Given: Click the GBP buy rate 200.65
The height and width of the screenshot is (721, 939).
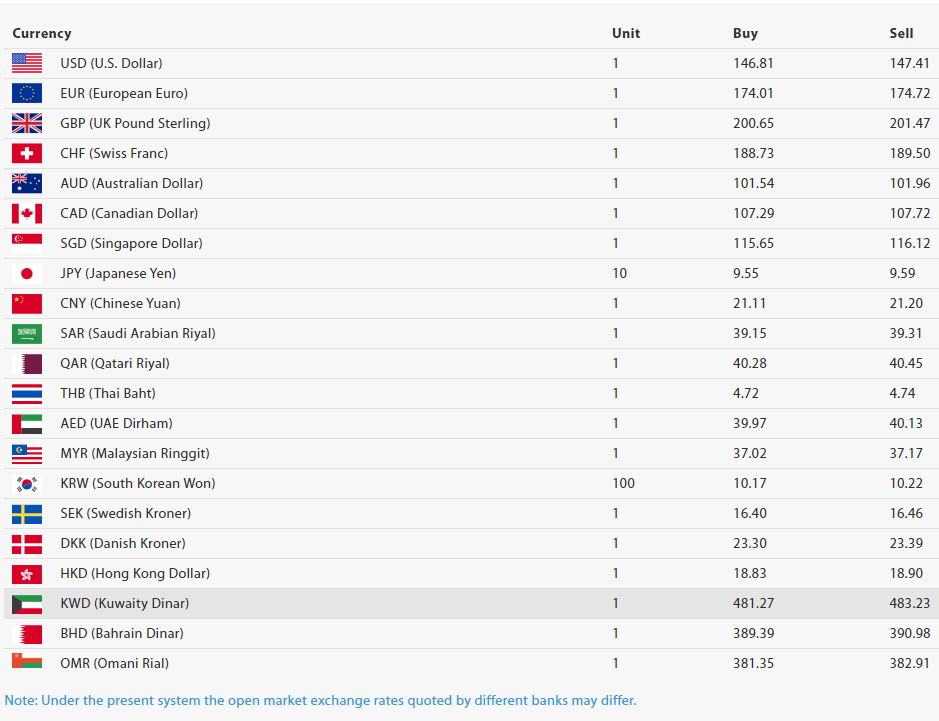Looking at the screenshot, I should pos(753,123).
